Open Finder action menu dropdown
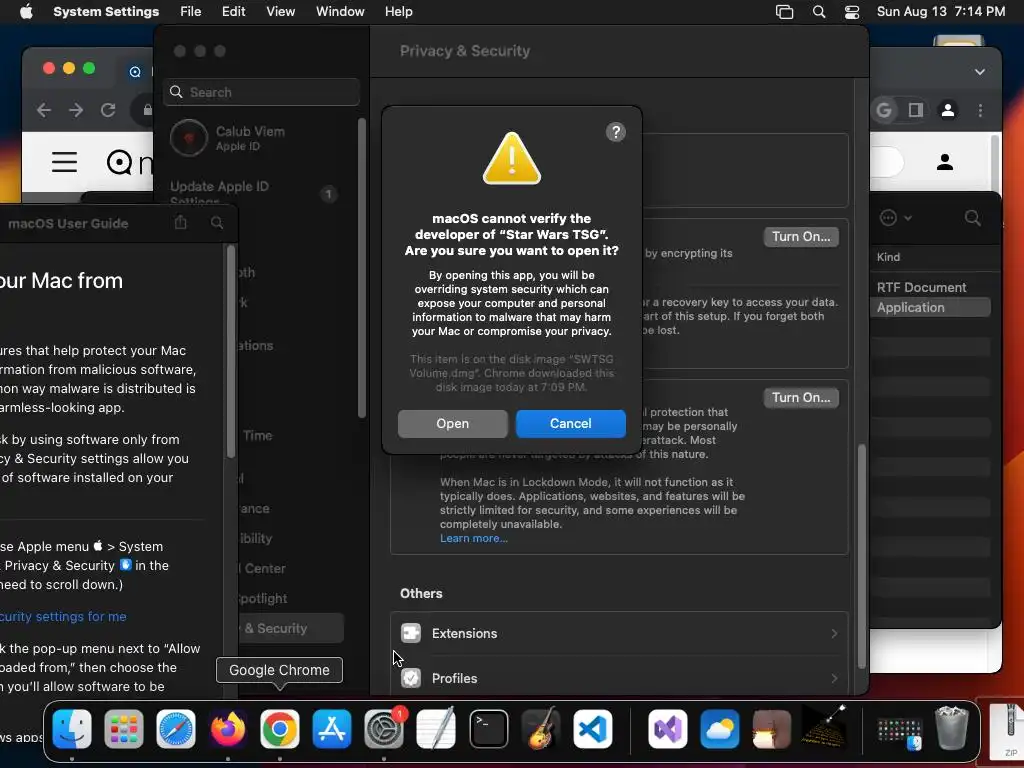 tap(895, 218)
